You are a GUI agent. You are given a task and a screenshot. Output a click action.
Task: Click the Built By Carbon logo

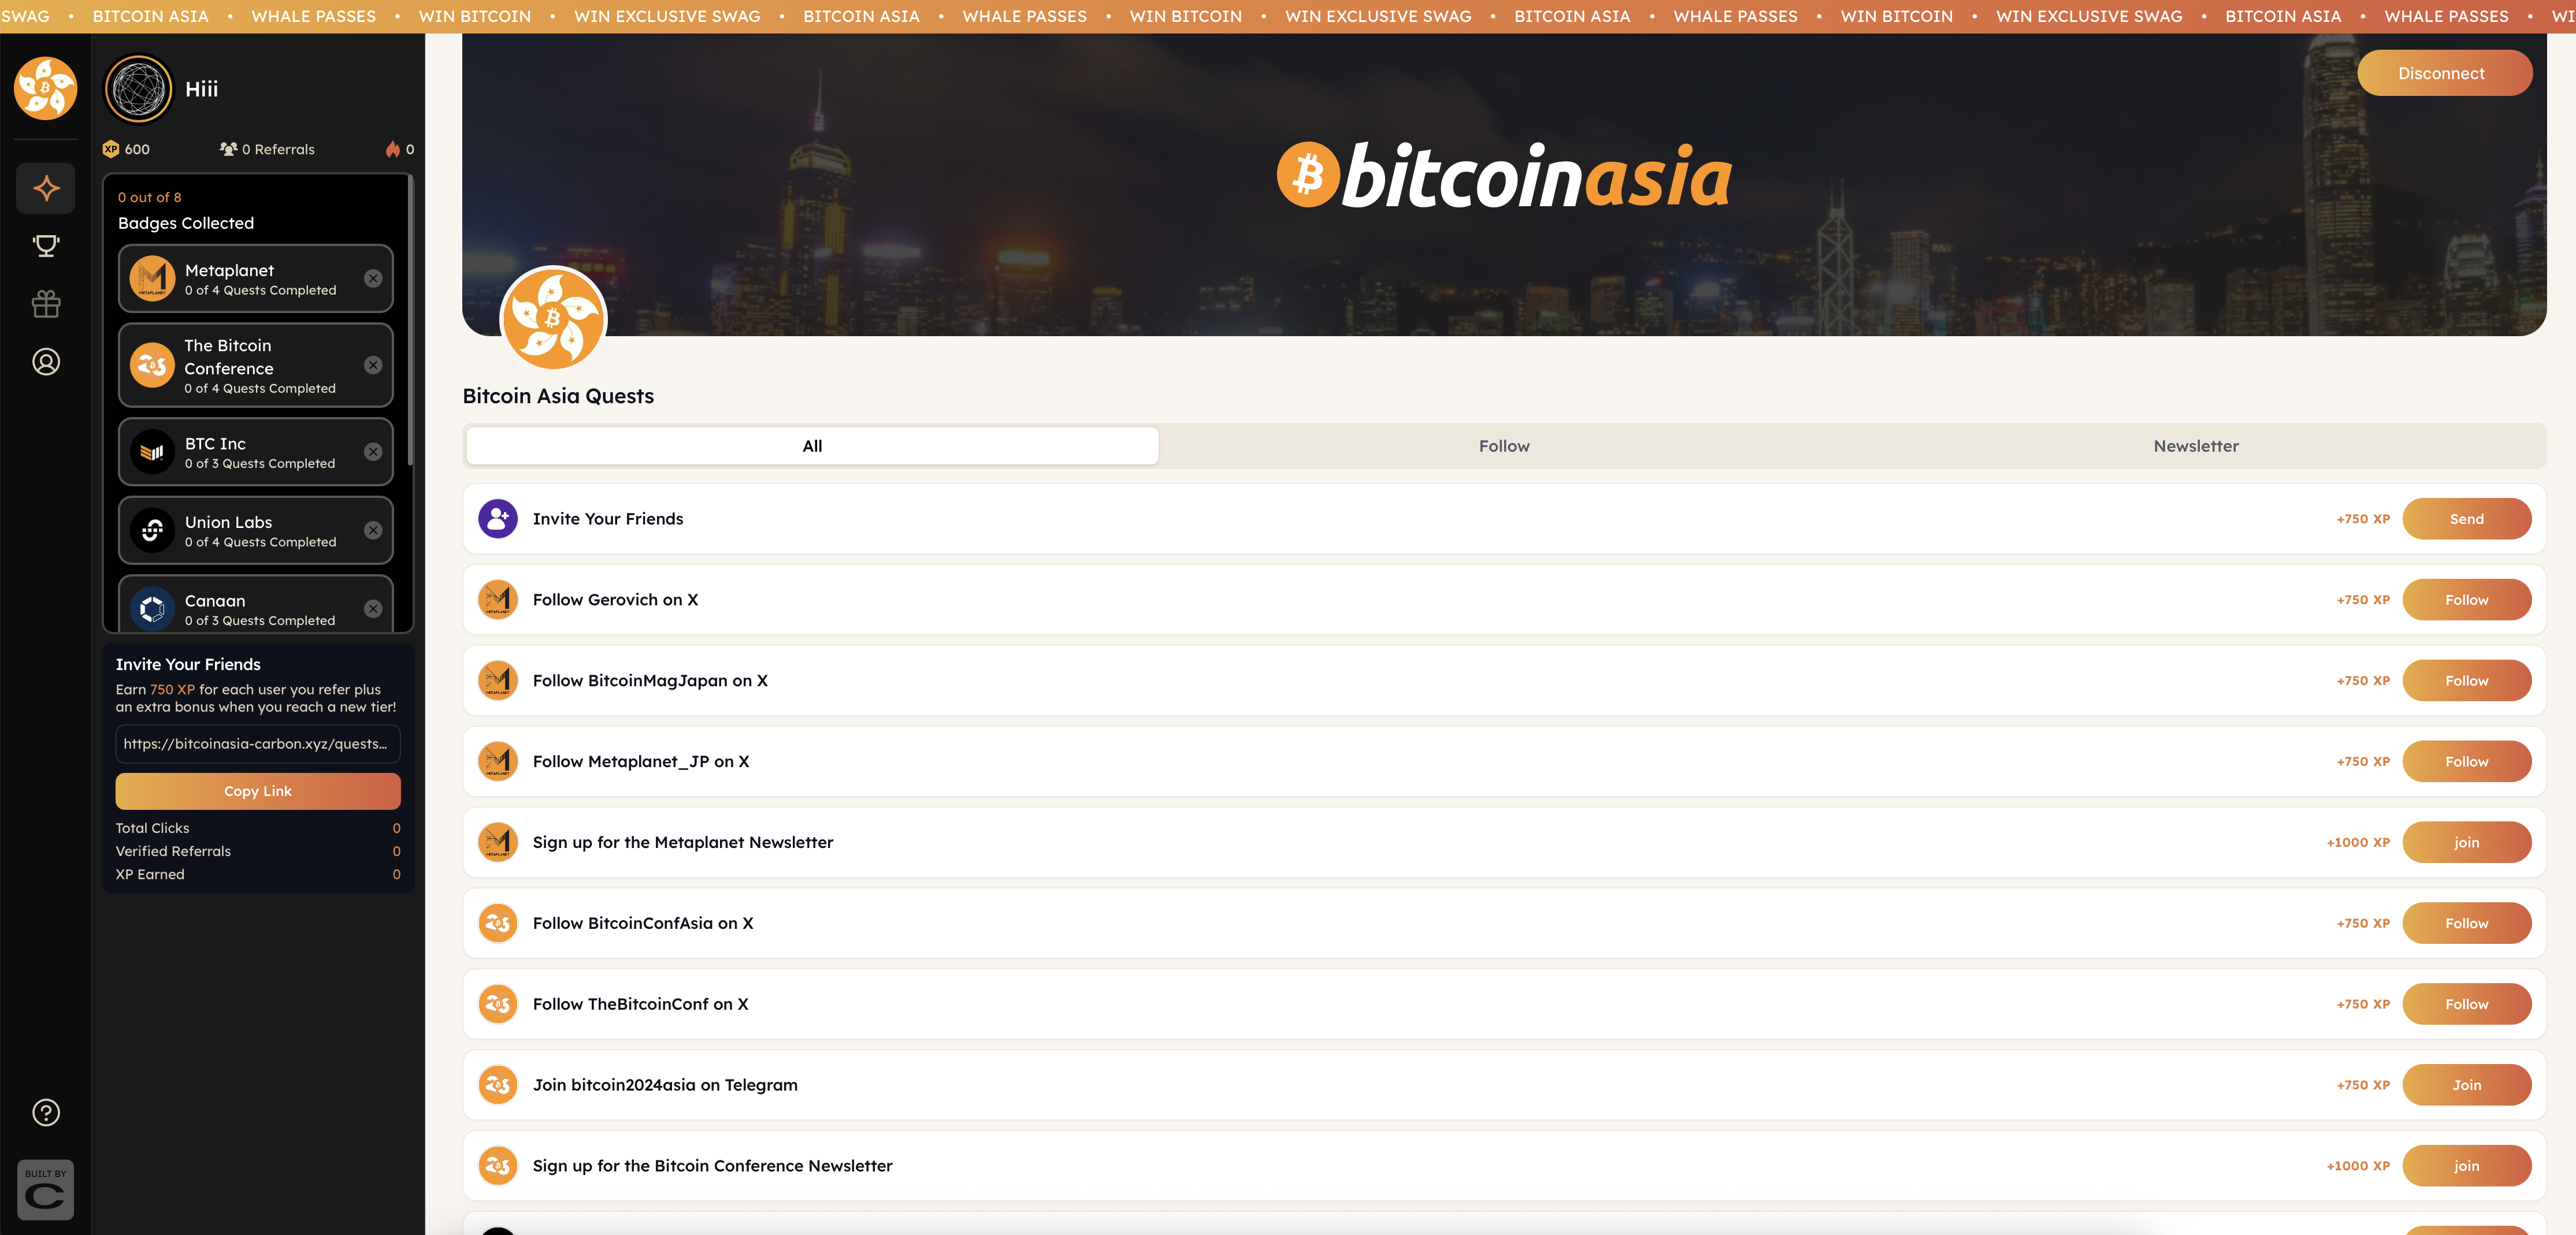pos(46,1190)
